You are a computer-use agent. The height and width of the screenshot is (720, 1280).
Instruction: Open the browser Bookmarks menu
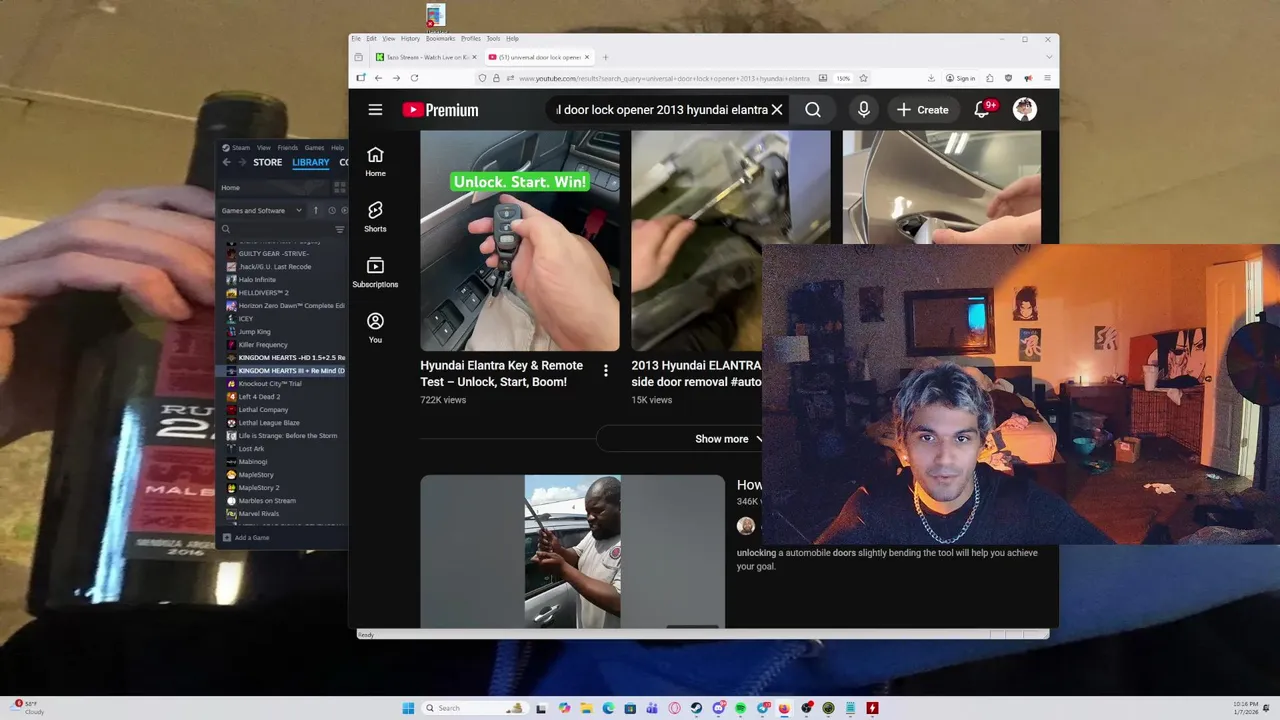pyautogui.click(x=440, y=38)
